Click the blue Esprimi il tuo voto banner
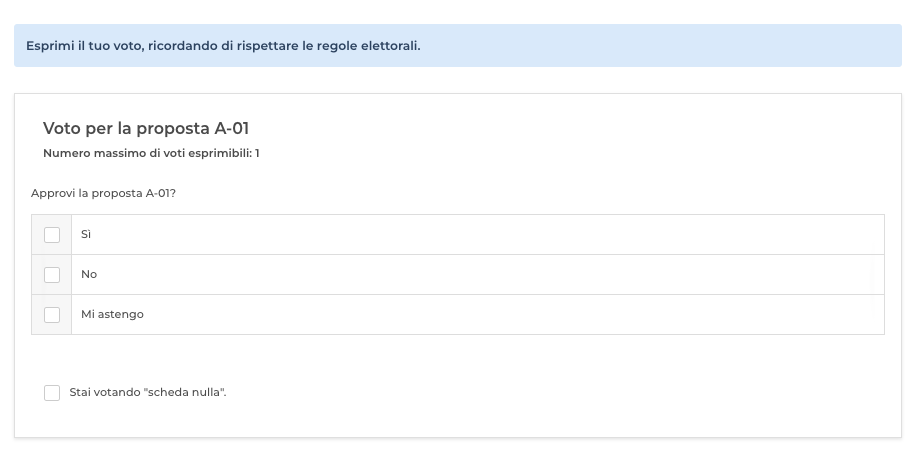 [458, 45]
